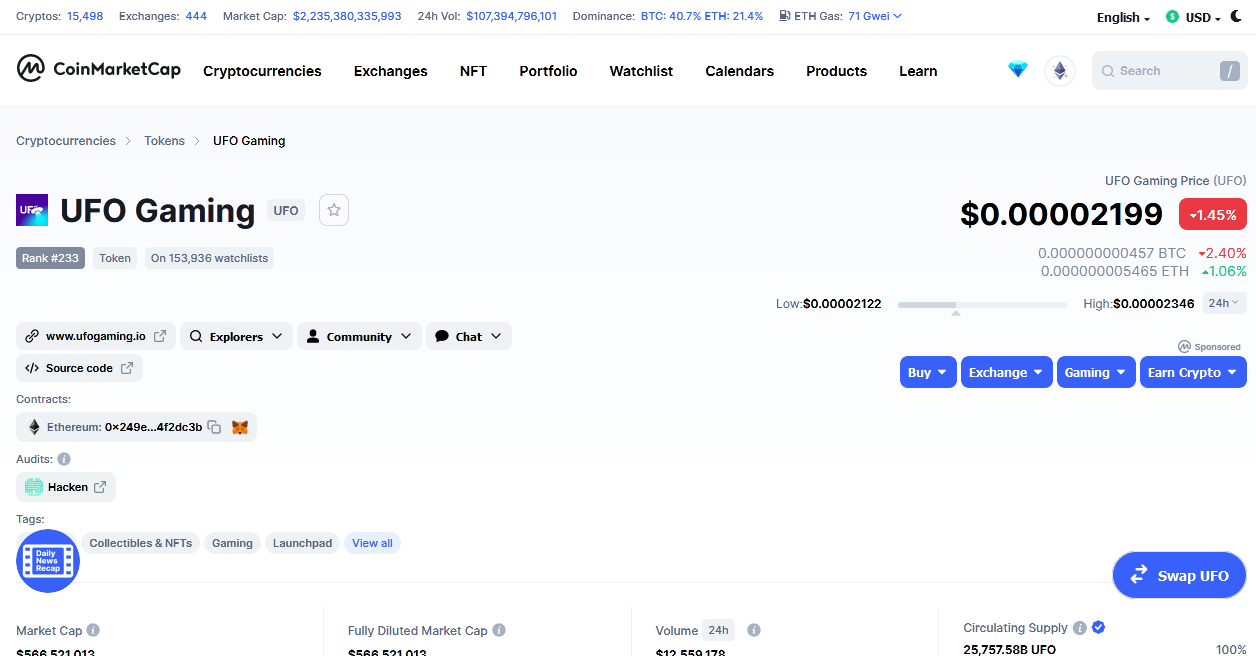Click the audits info icon
The width and height of the screenshot is (1256, 656).
click(64, 459)
